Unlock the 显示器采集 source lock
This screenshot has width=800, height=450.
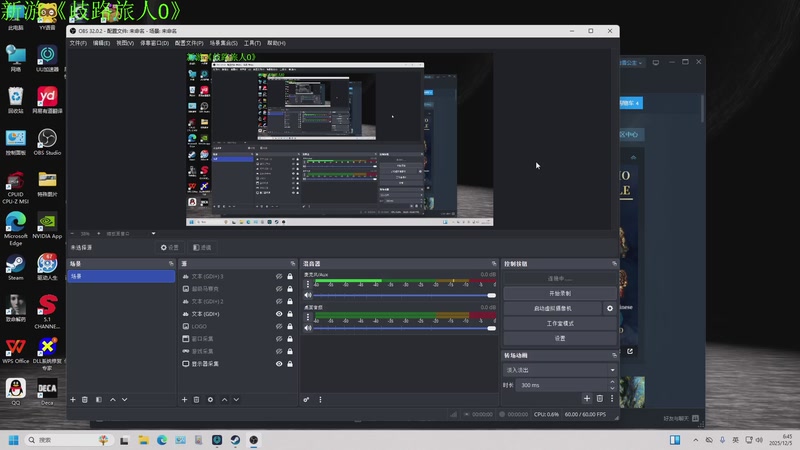coord(290,364)
